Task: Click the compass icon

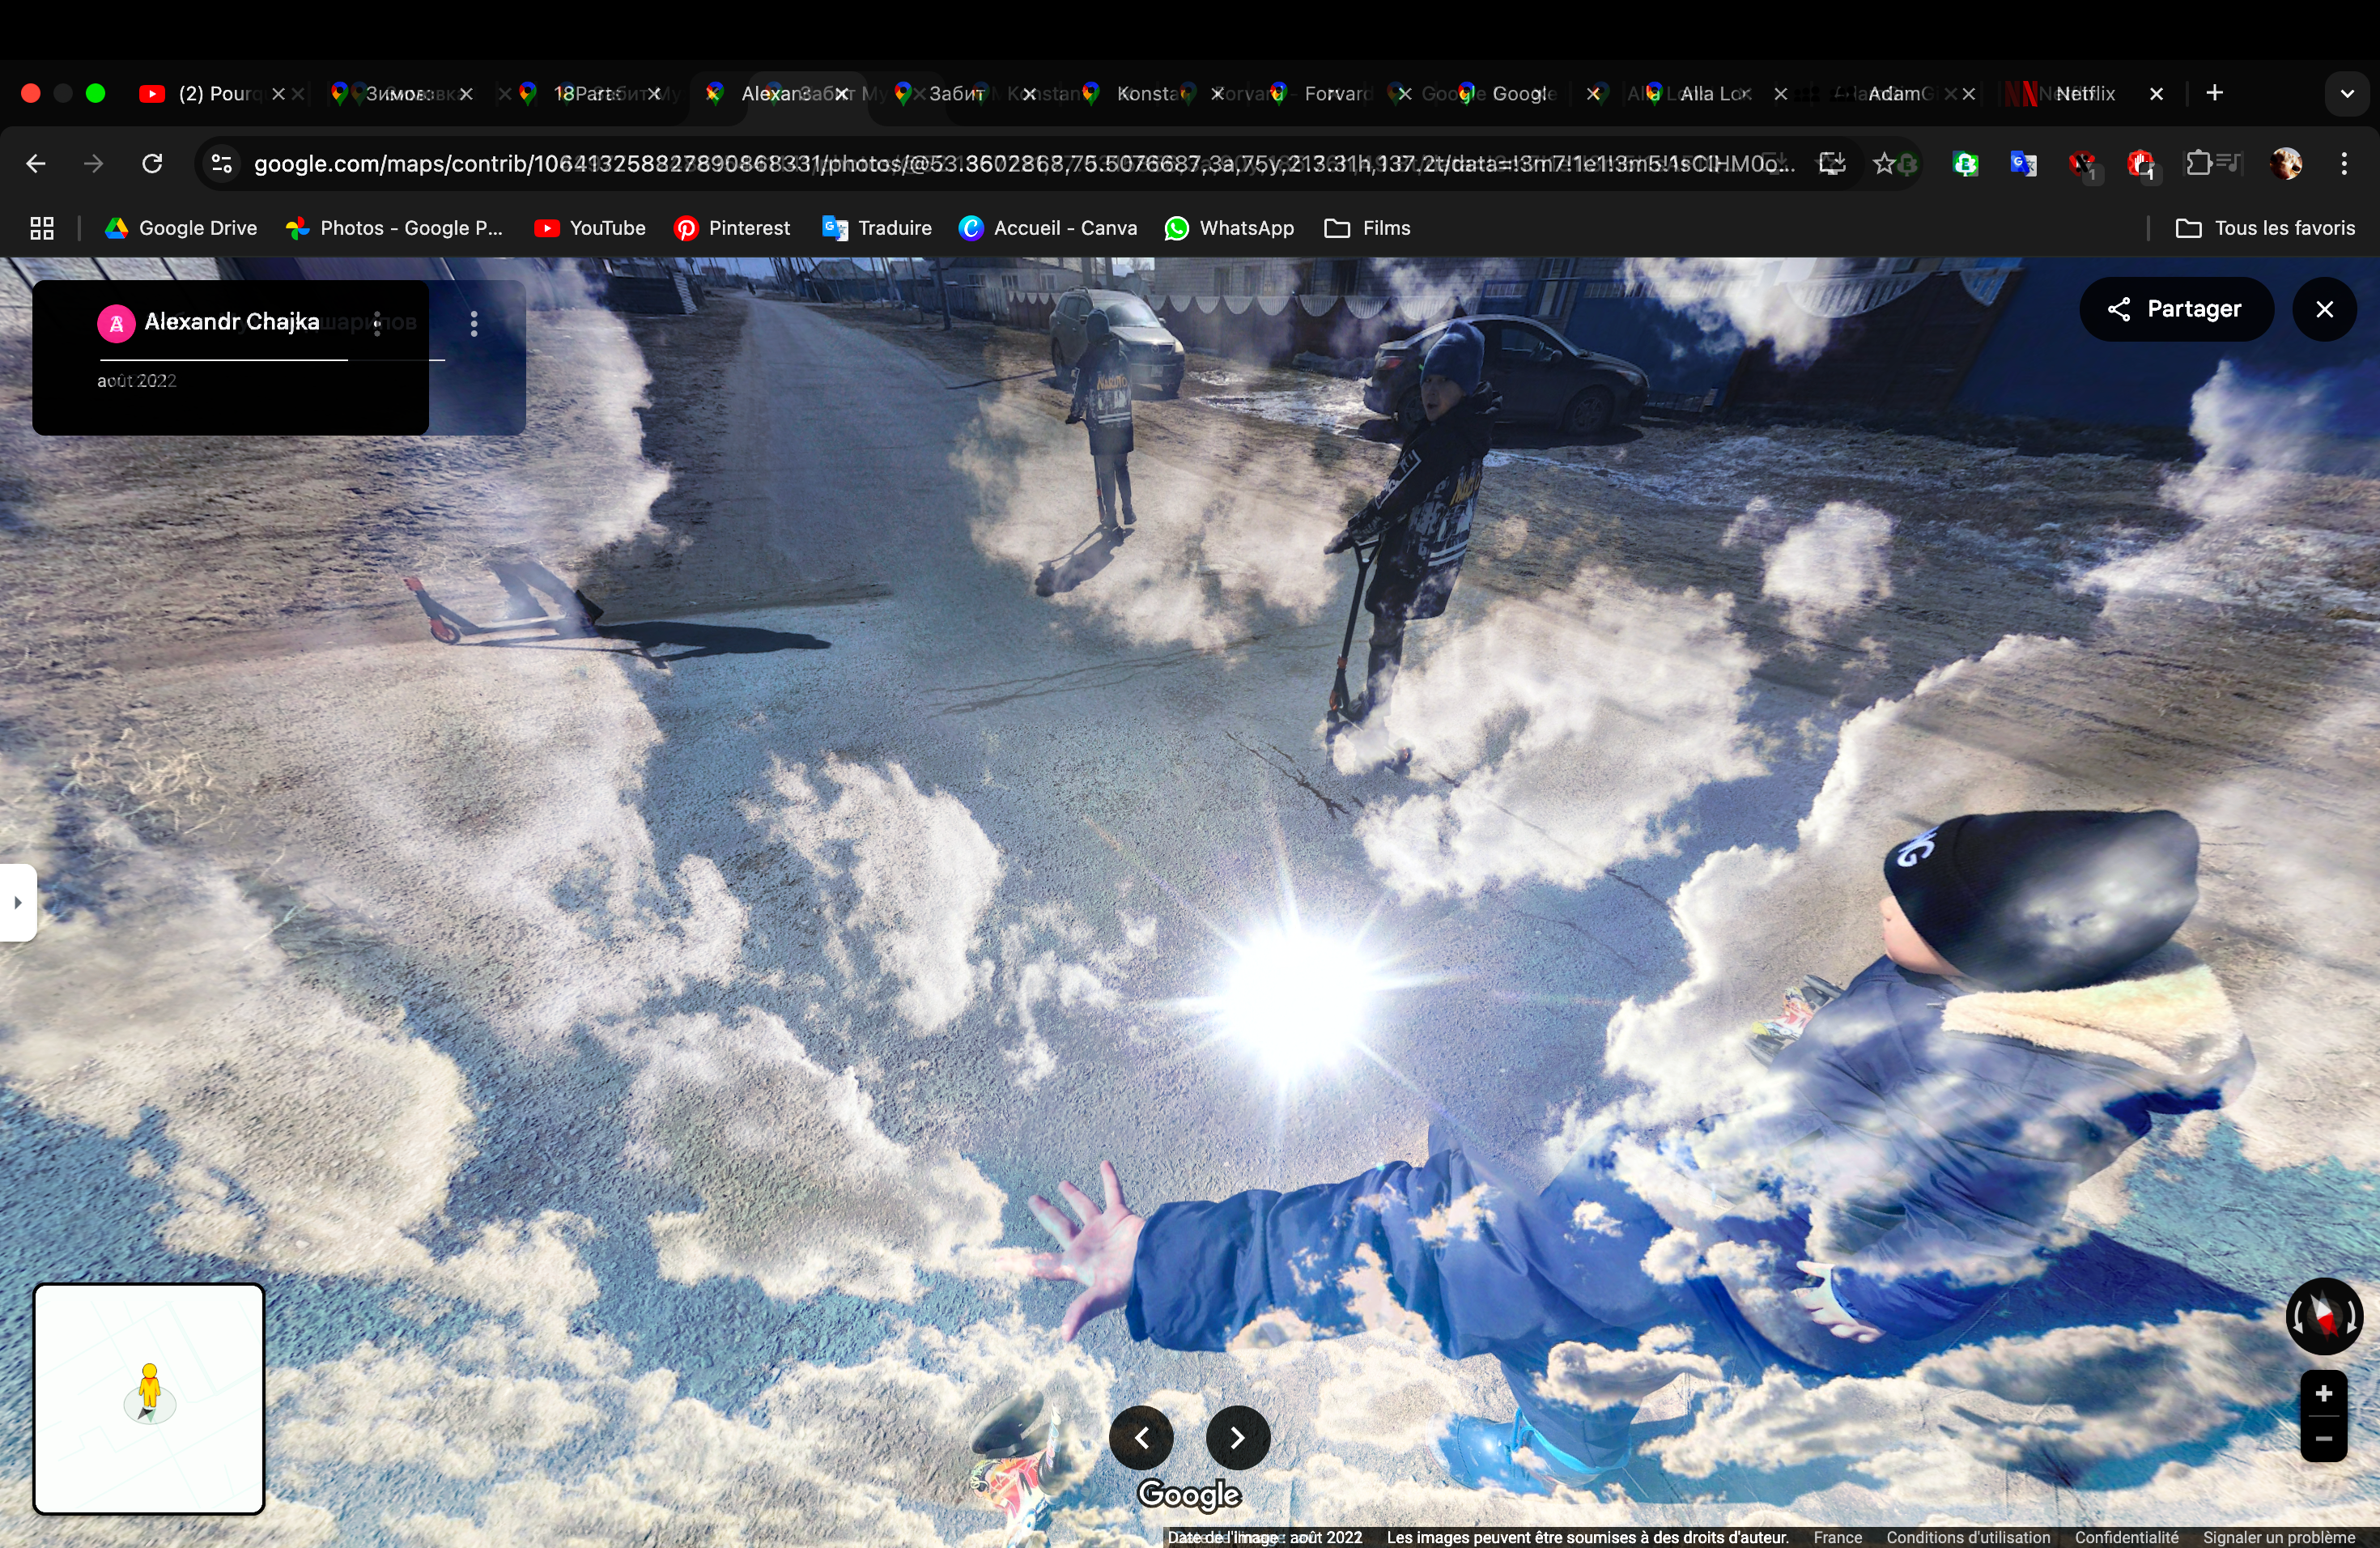Action: tap(2323, 1315)
